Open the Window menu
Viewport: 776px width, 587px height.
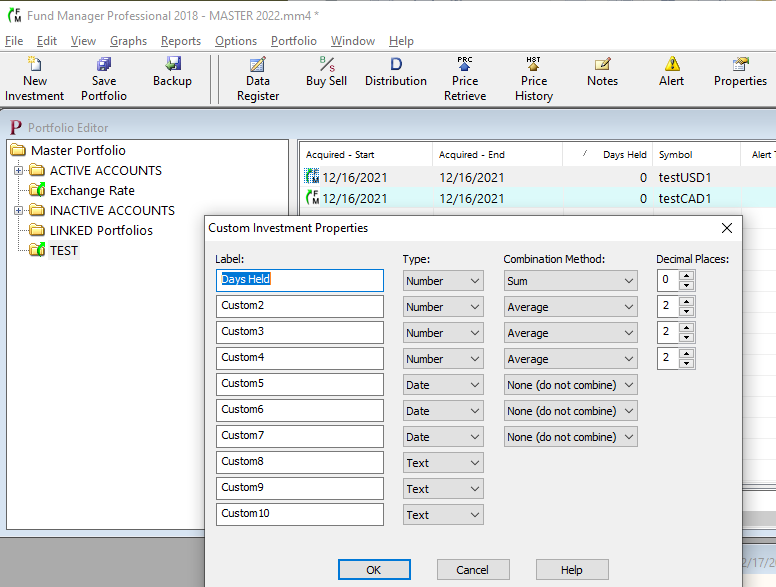pyautogui.click(x=353, y=41)
